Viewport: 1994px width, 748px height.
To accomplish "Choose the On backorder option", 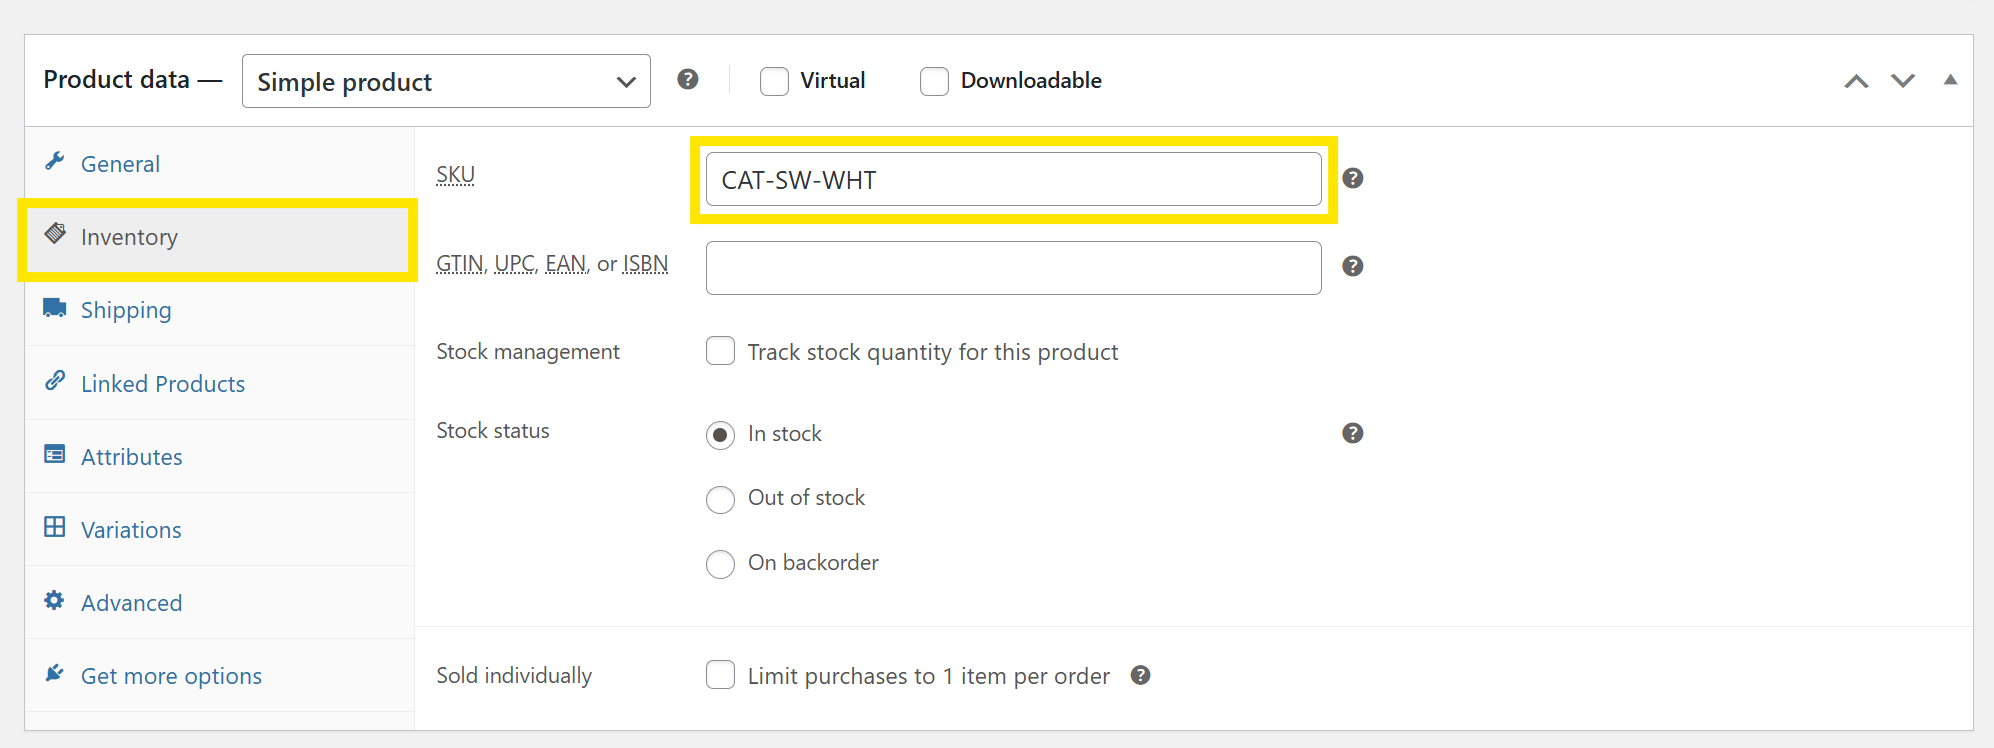I will pos(720,564).
